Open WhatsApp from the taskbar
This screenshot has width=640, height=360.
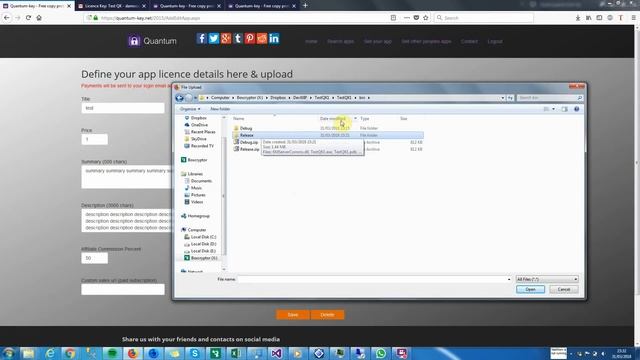380,353
